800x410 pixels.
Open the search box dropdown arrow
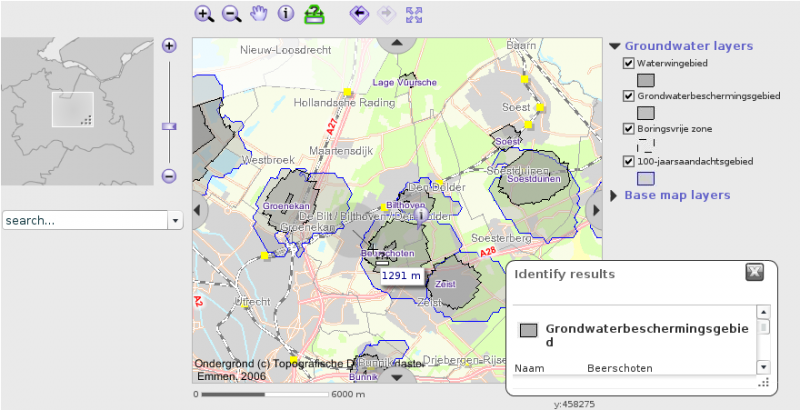coord(175,220)
